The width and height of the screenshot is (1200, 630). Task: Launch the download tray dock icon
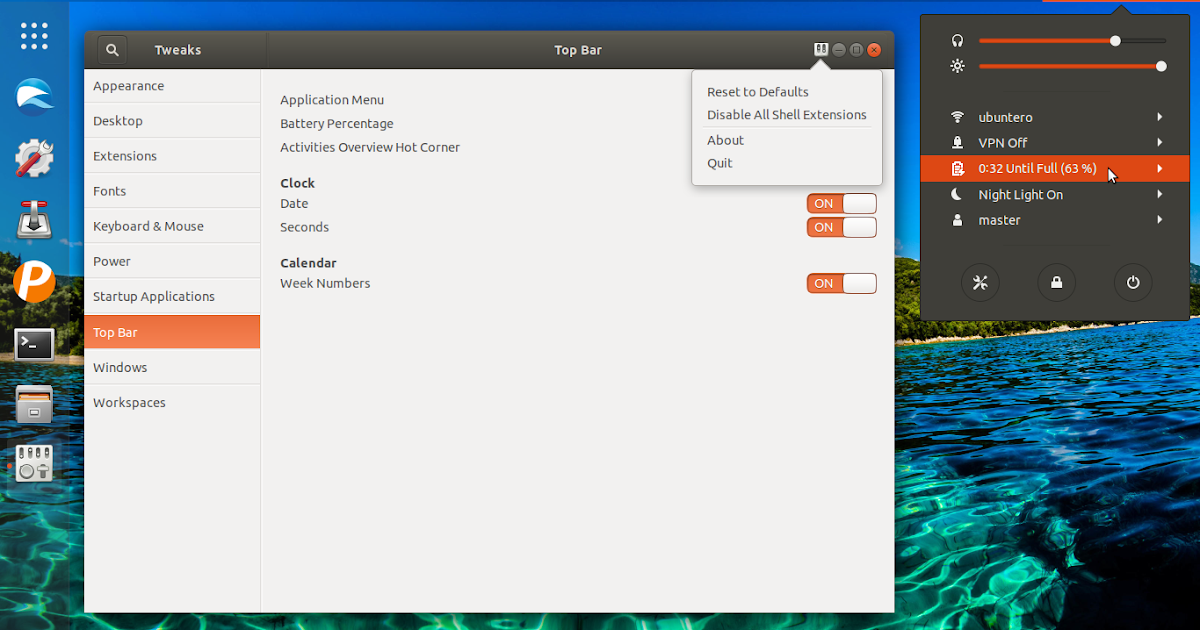click(34, 220)
